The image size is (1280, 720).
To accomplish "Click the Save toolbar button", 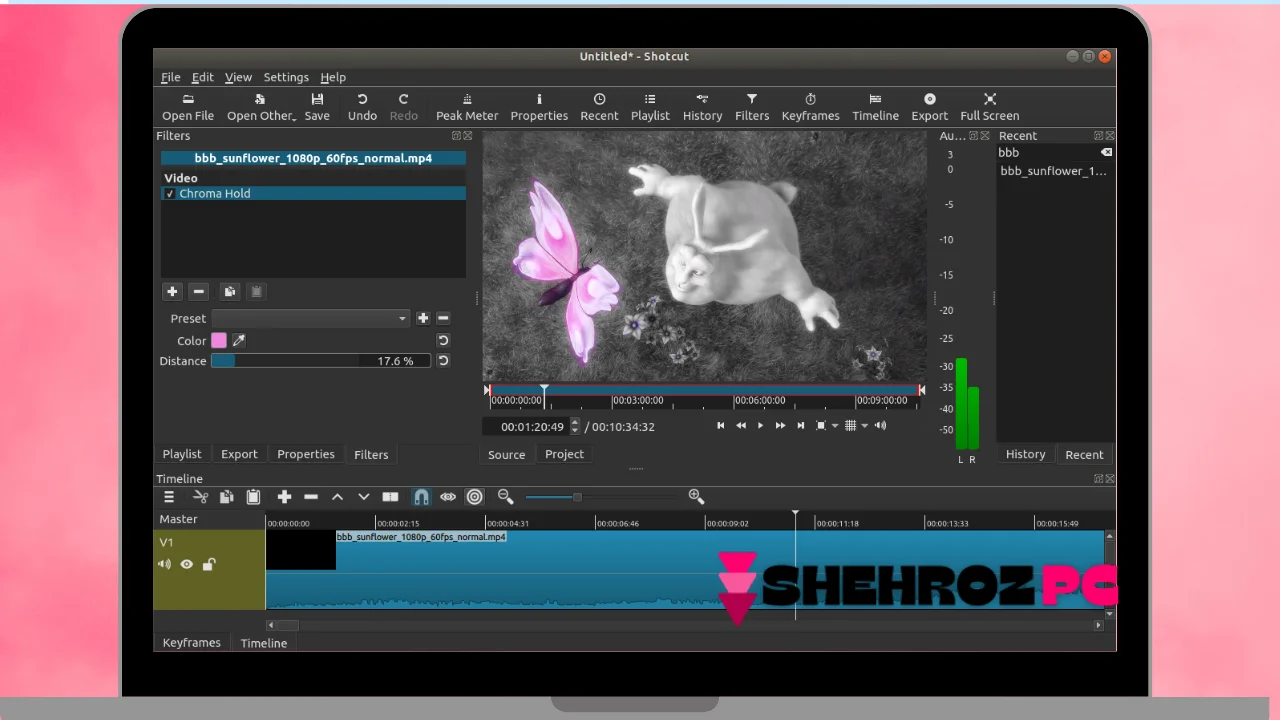I will (317, 106).
